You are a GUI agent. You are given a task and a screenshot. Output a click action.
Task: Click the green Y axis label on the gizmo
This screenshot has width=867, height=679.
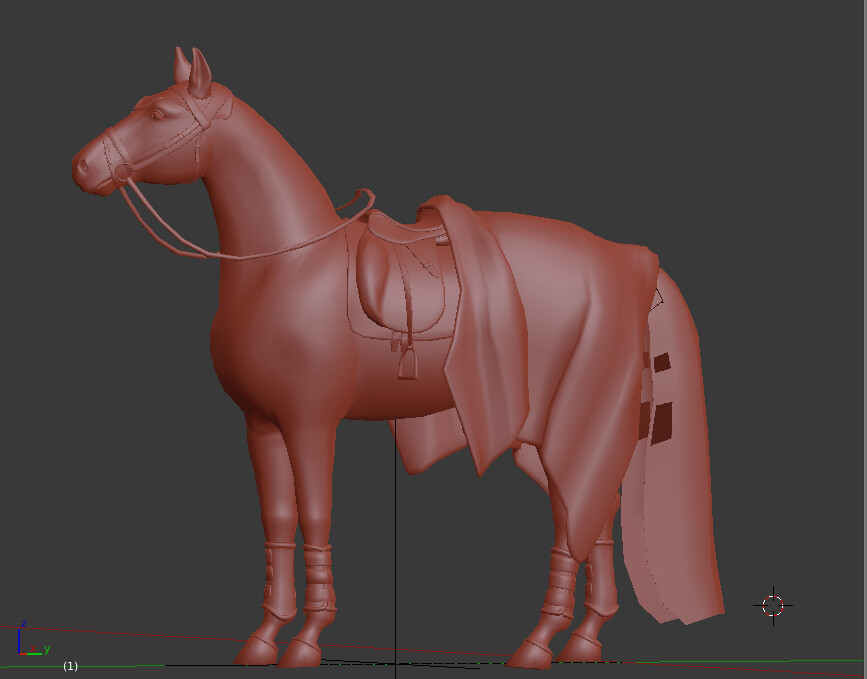[47, 648]
